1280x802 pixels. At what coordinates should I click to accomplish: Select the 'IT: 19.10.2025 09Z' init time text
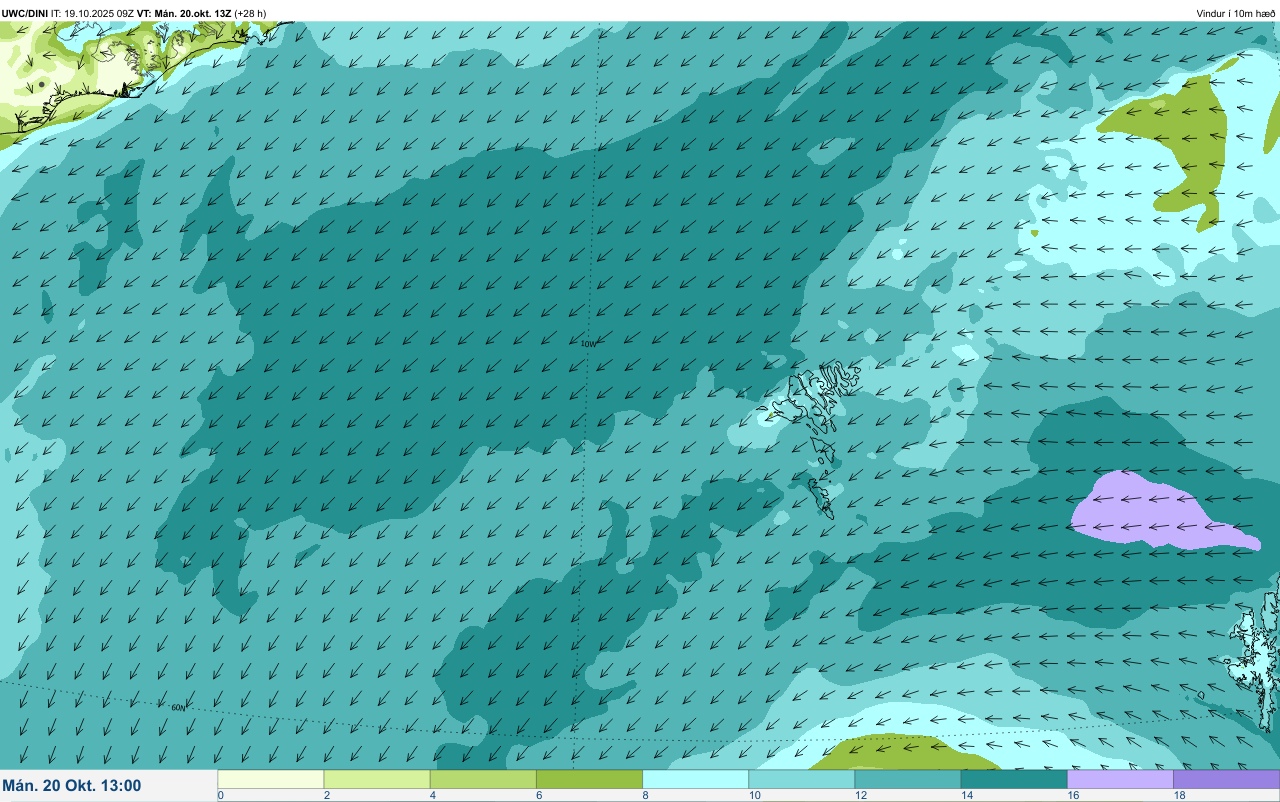point(93,13)
